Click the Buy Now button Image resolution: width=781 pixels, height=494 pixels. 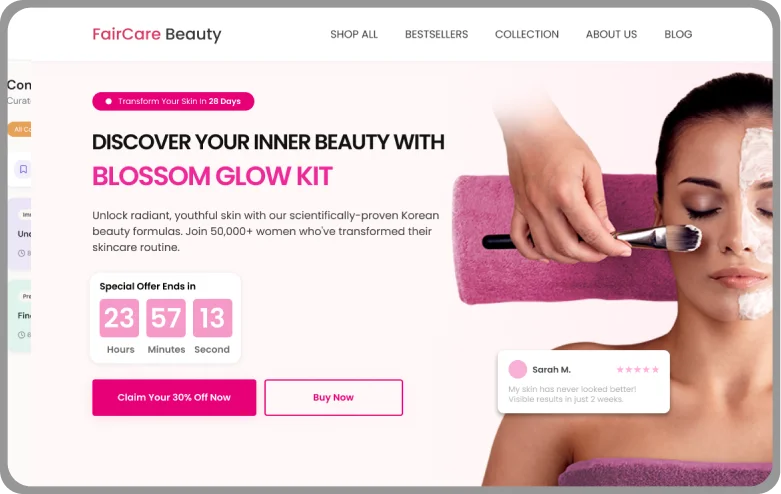click(x=333, y=397)
